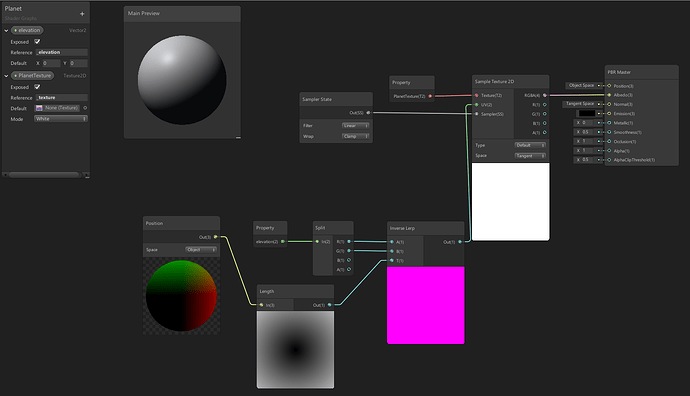Click the PBR Master AlphaClipThreshold(1) port

609,160
